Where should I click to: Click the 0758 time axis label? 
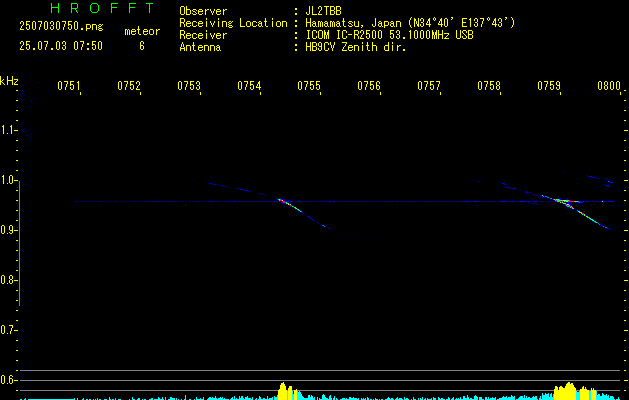489,86
